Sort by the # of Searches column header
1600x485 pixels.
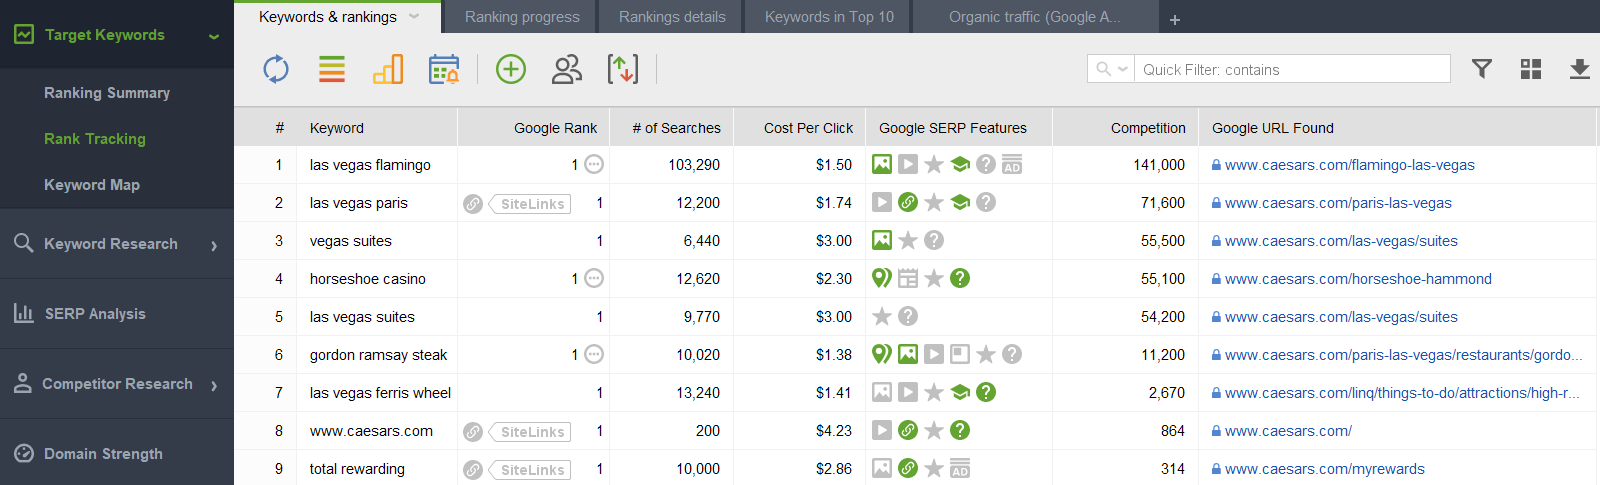pyautogui.click(x=676, y=128)
